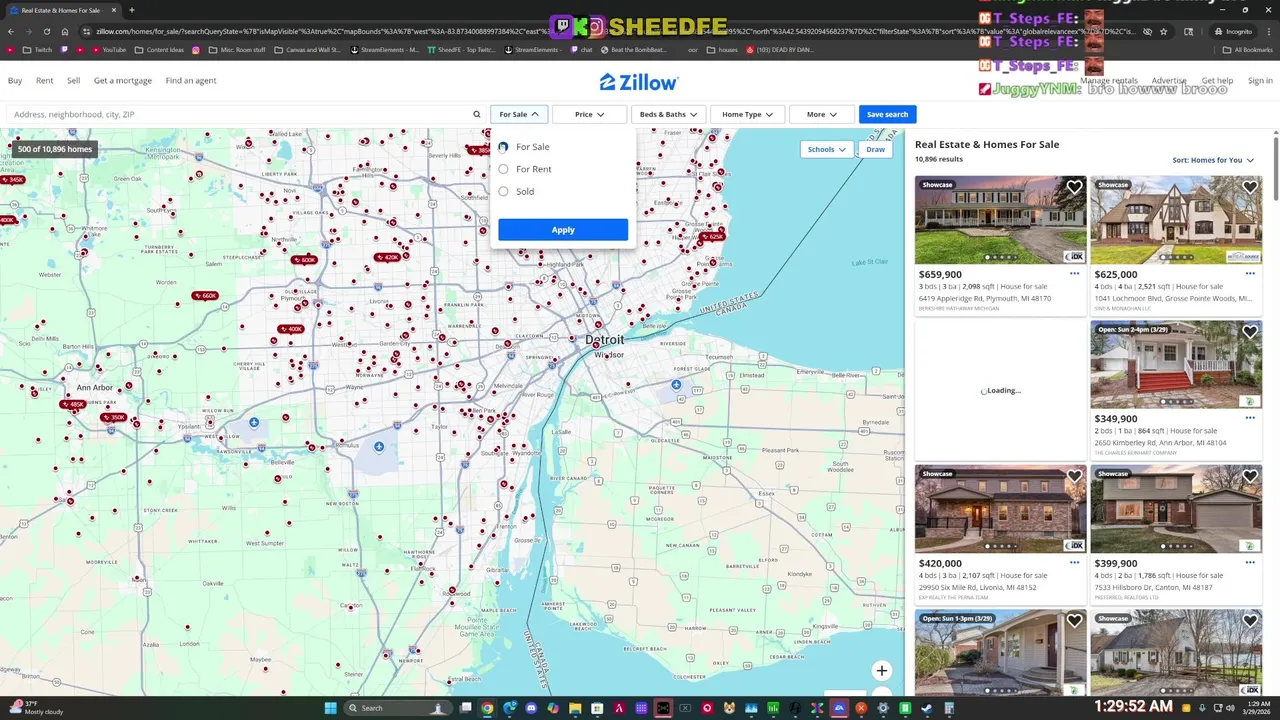
Task: Click the Draw button on the map
Action: click(875, 149)
